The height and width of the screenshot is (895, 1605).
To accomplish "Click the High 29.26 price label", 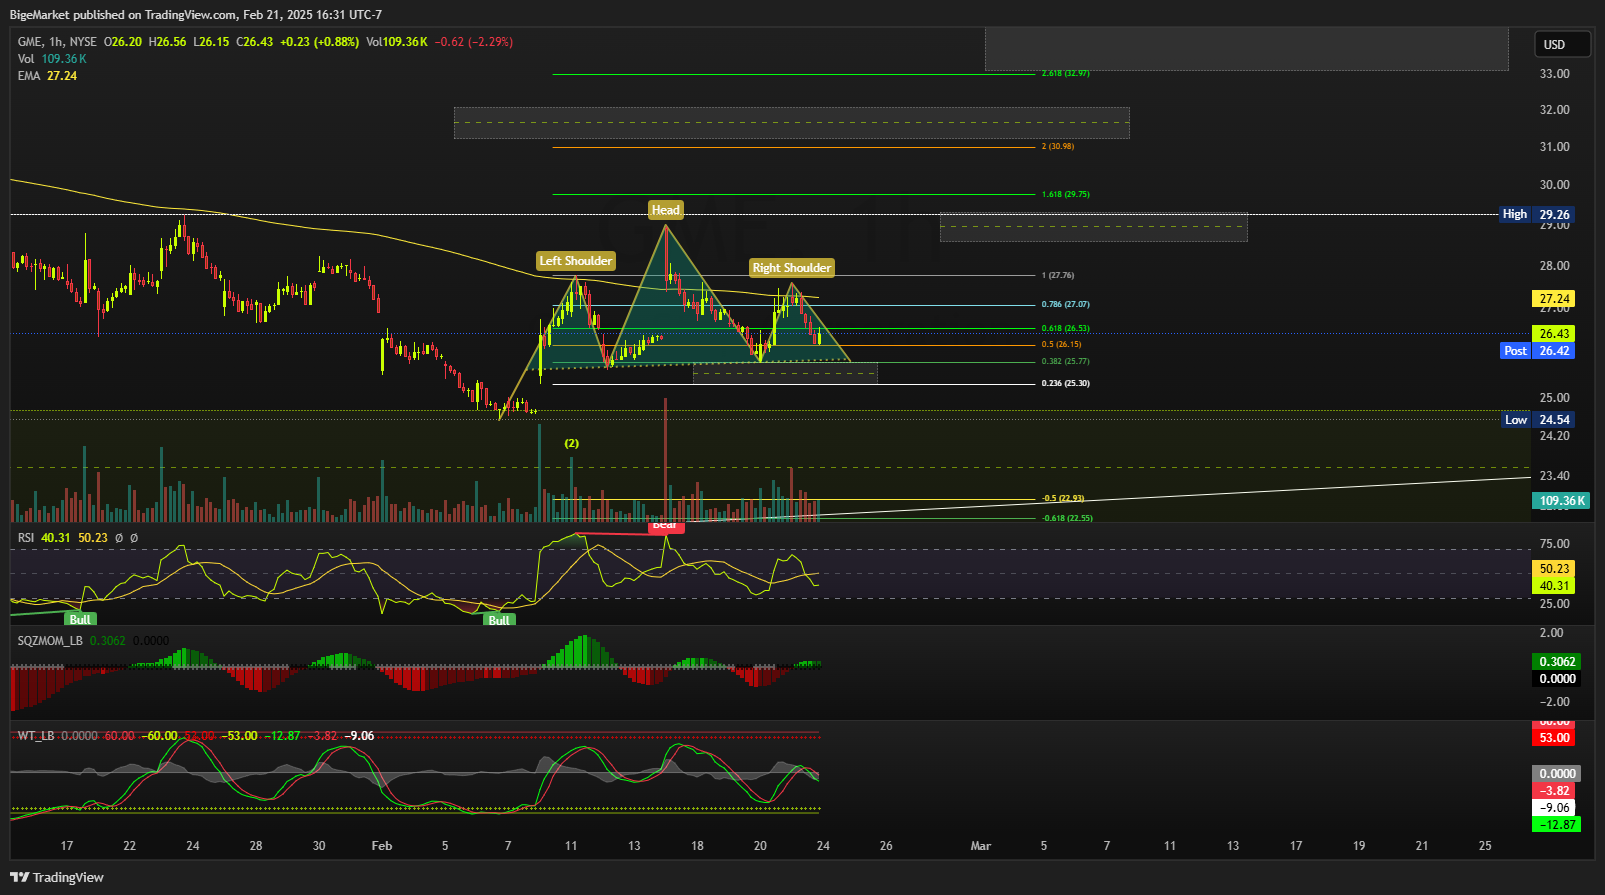I will 1537,215.
